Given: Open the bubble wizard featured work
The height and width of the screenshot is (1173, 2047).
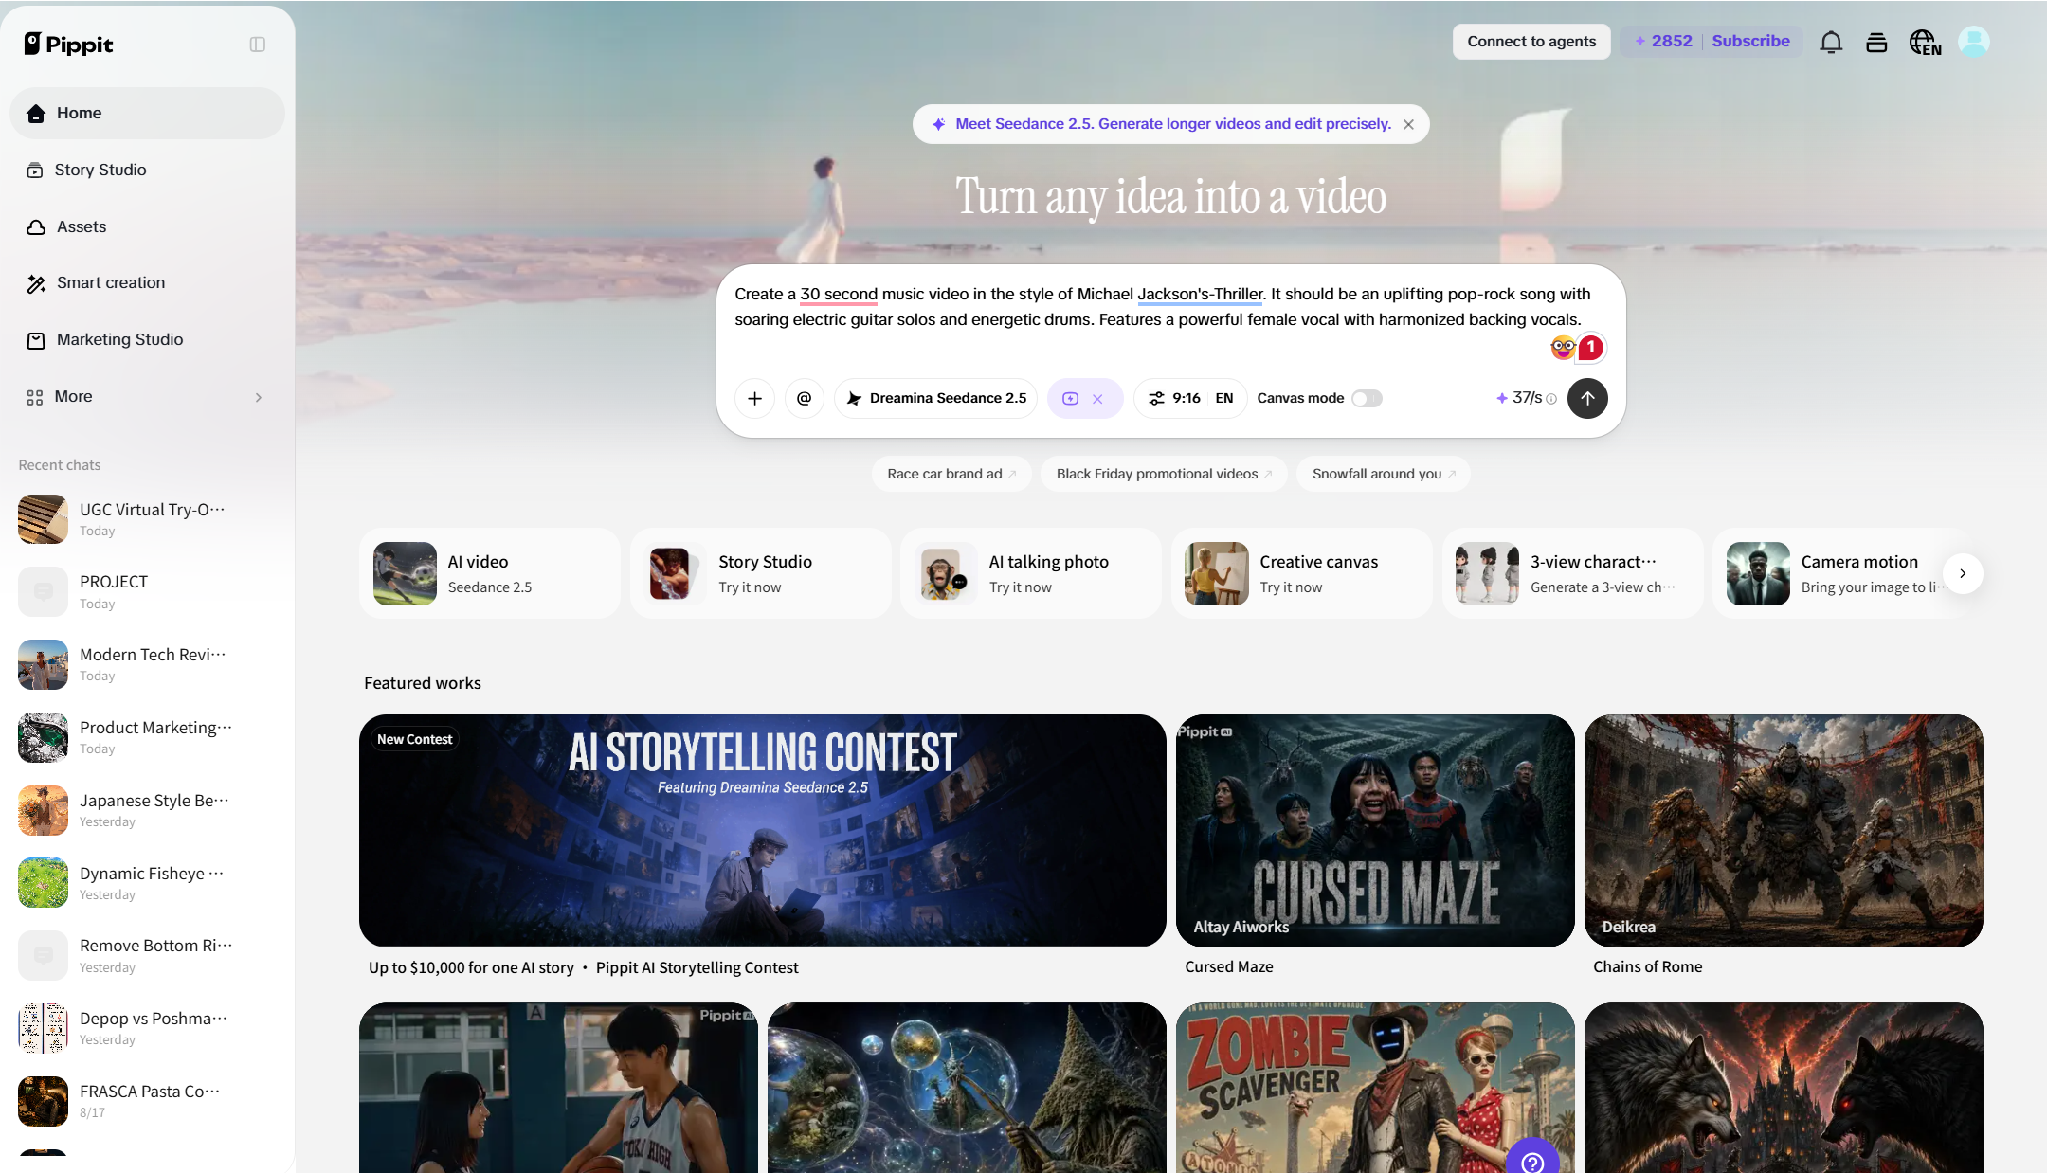Looking at the screenshot, I should 967,1087.
